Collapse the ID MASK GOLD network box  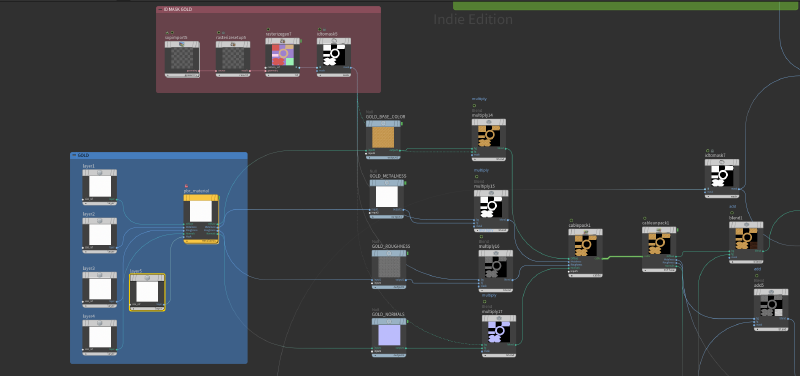[160, 9]
